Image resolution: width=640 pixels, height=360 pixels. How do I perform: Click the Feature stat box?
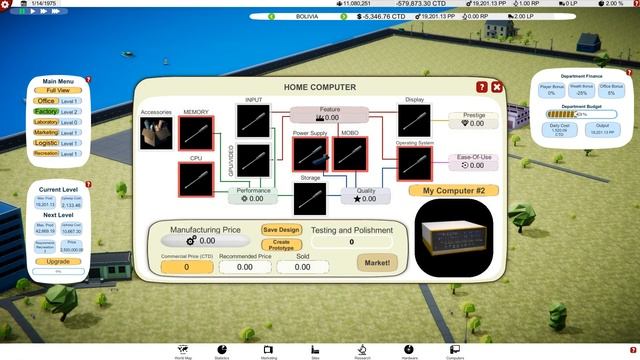click(329, 114)
